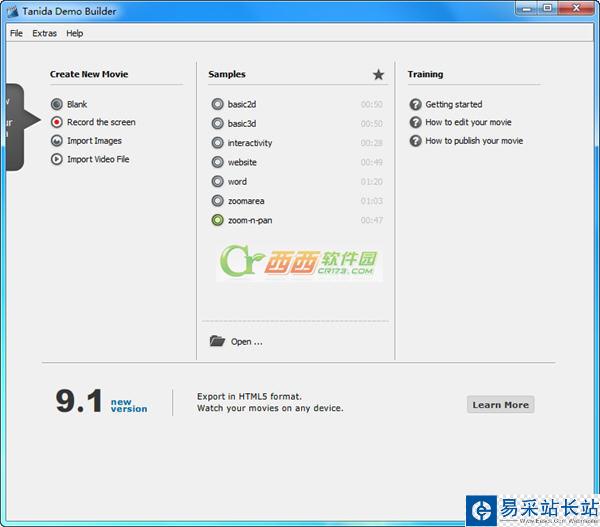Click the basic3d sample disc icon
Screen dimensions: 600x527
(x=217, y=123)
